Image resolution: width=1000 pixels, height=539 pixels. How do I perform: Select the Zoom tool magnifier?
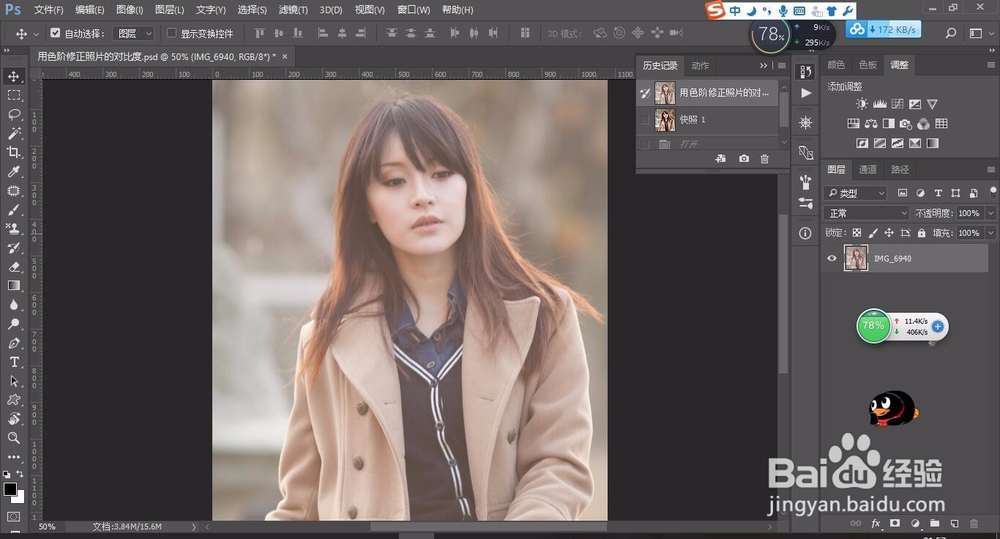(x=13, y=438)
